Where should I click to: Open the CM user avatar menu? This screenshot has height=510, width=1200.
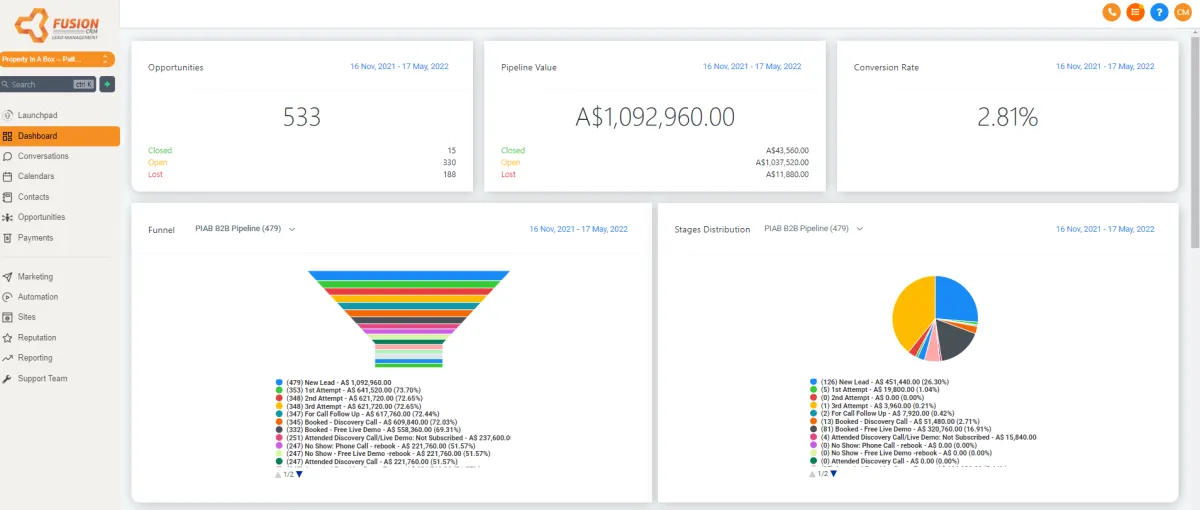click(1183, 12)
